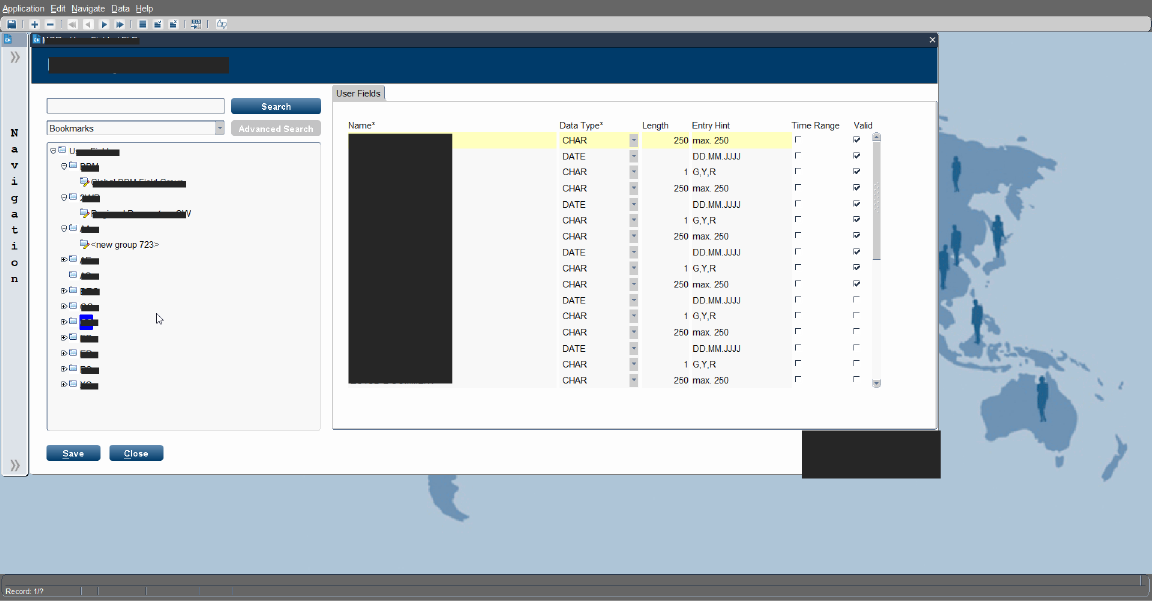Click the Save record icon in the toolbar
The image size is (1152, 601).
click(11, 23)
